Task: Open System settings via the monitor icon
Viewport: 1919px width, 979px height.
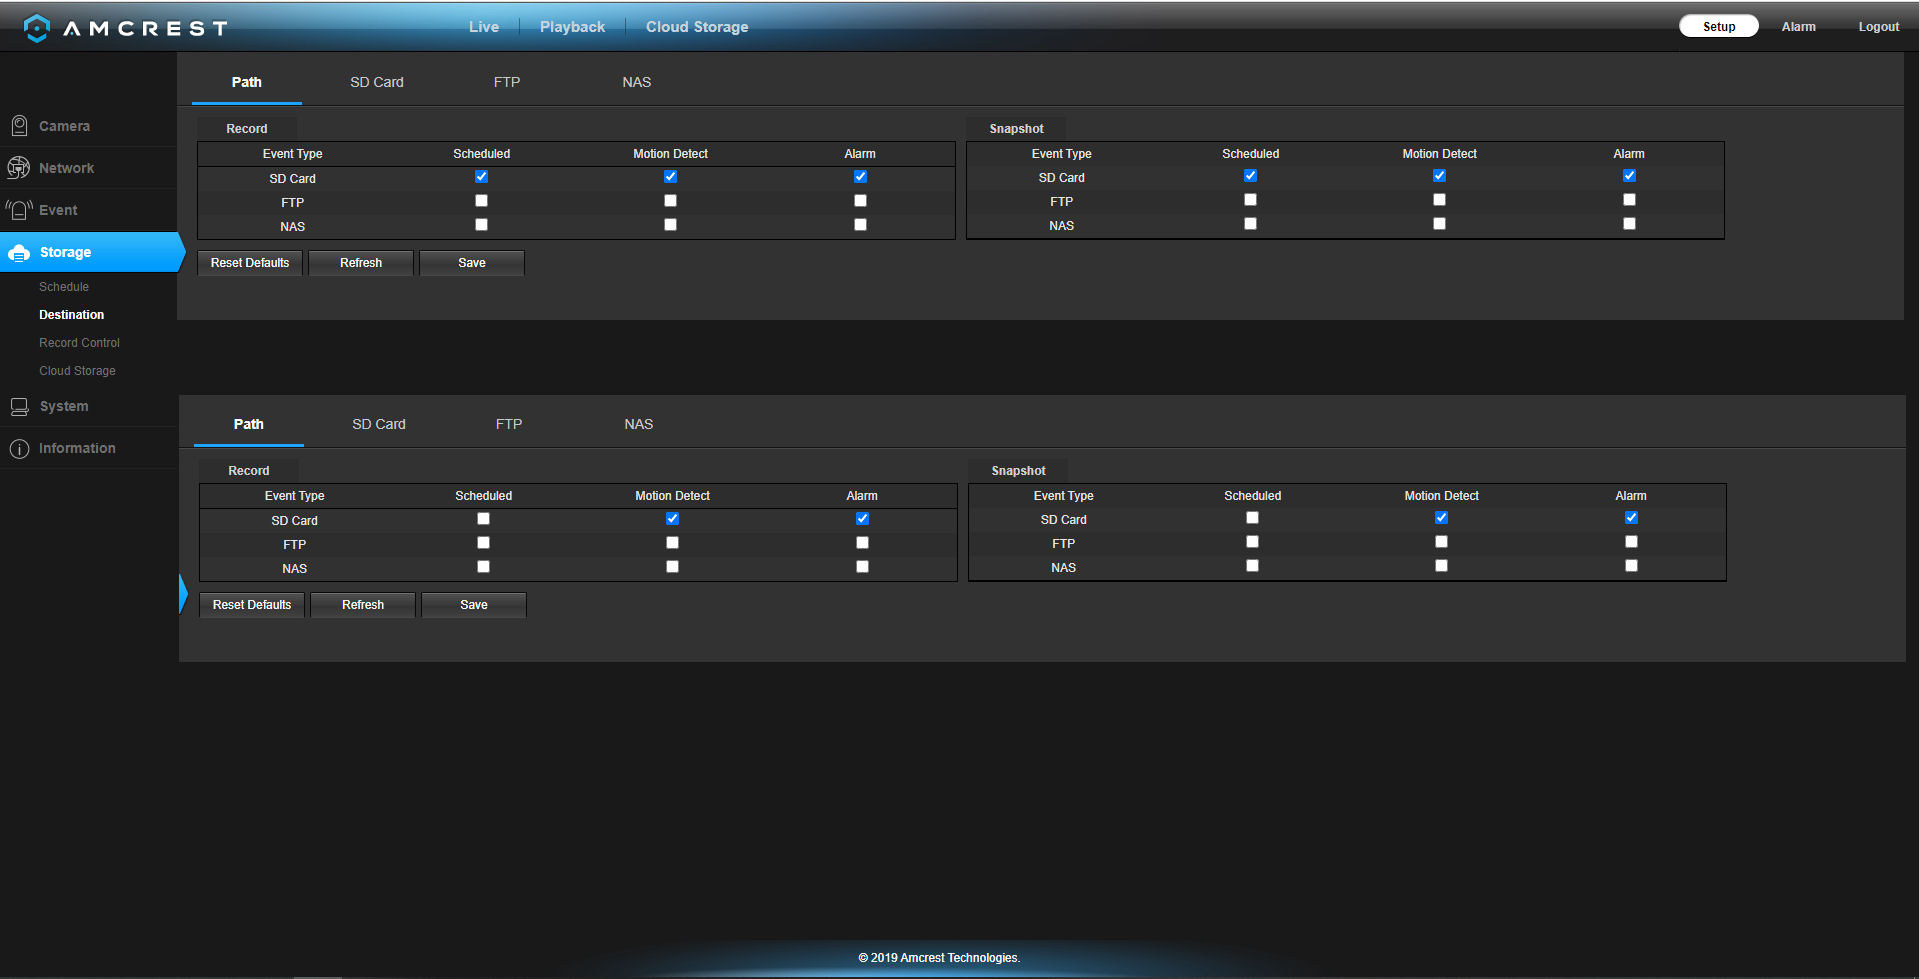Action: (19, 407)
